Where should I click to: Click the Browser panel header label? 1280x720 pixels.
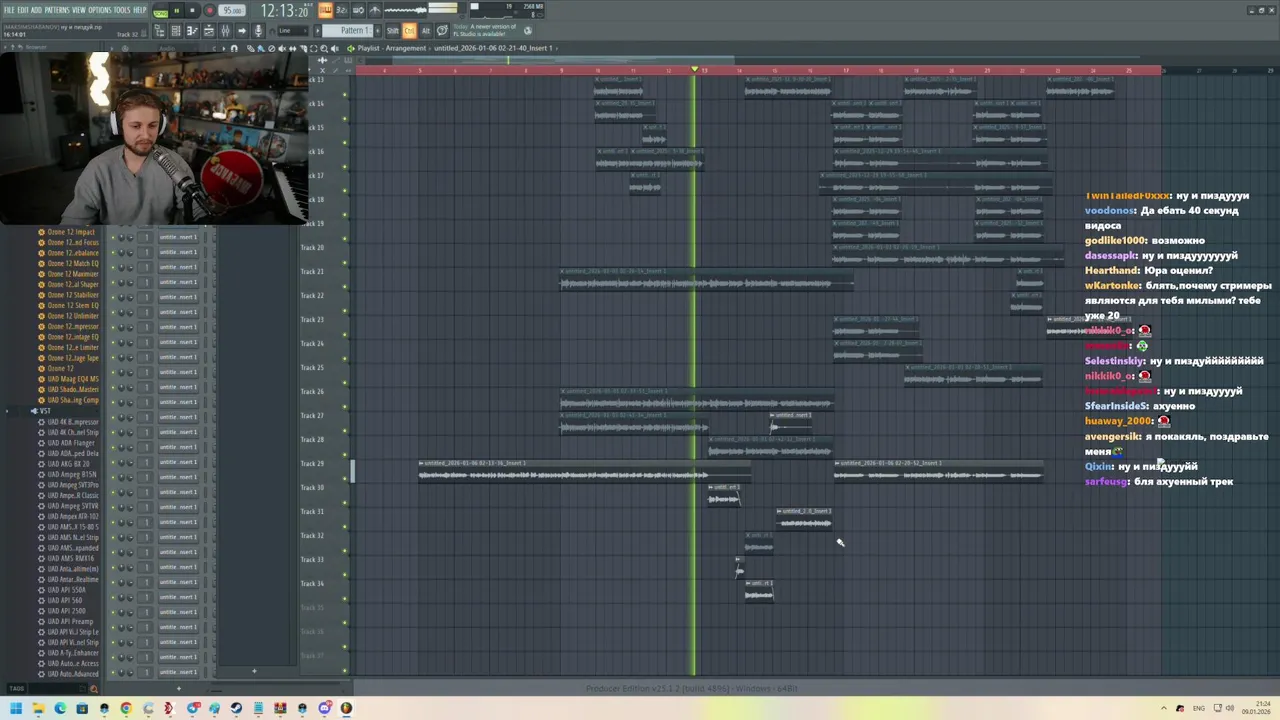point(36,47)
